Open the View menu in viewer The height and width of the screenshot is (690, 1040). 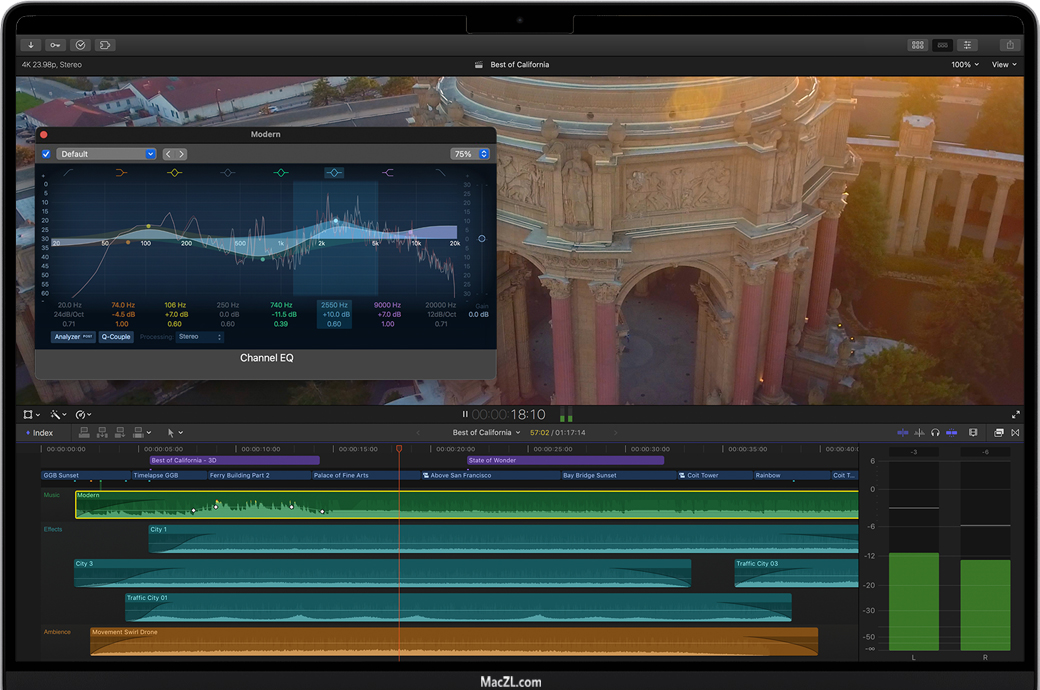(1004, 65)
